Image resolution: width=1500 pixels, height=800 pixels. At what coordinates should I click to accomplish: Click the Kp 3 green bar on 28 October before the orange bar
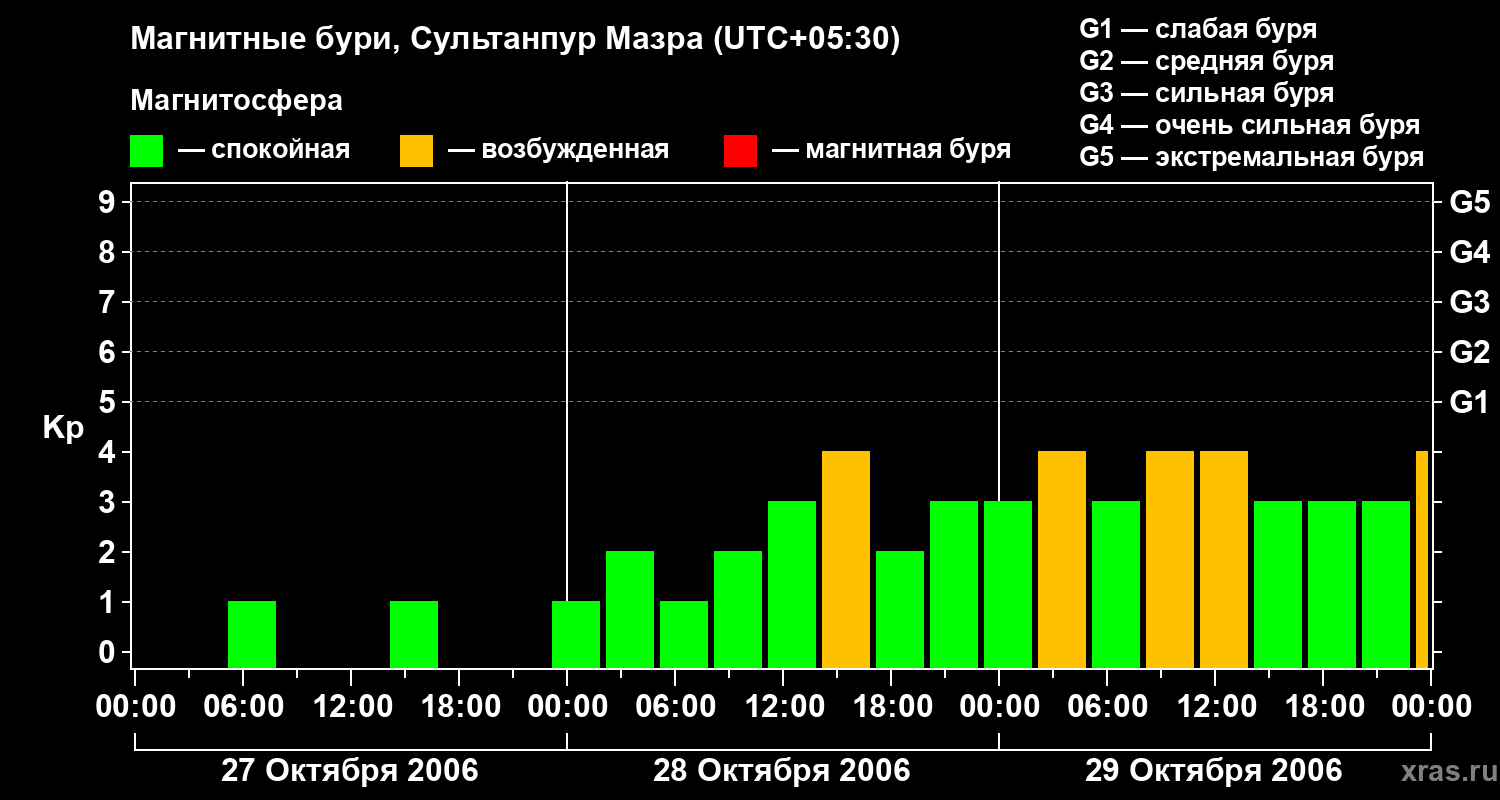click(x=792, y=585)
